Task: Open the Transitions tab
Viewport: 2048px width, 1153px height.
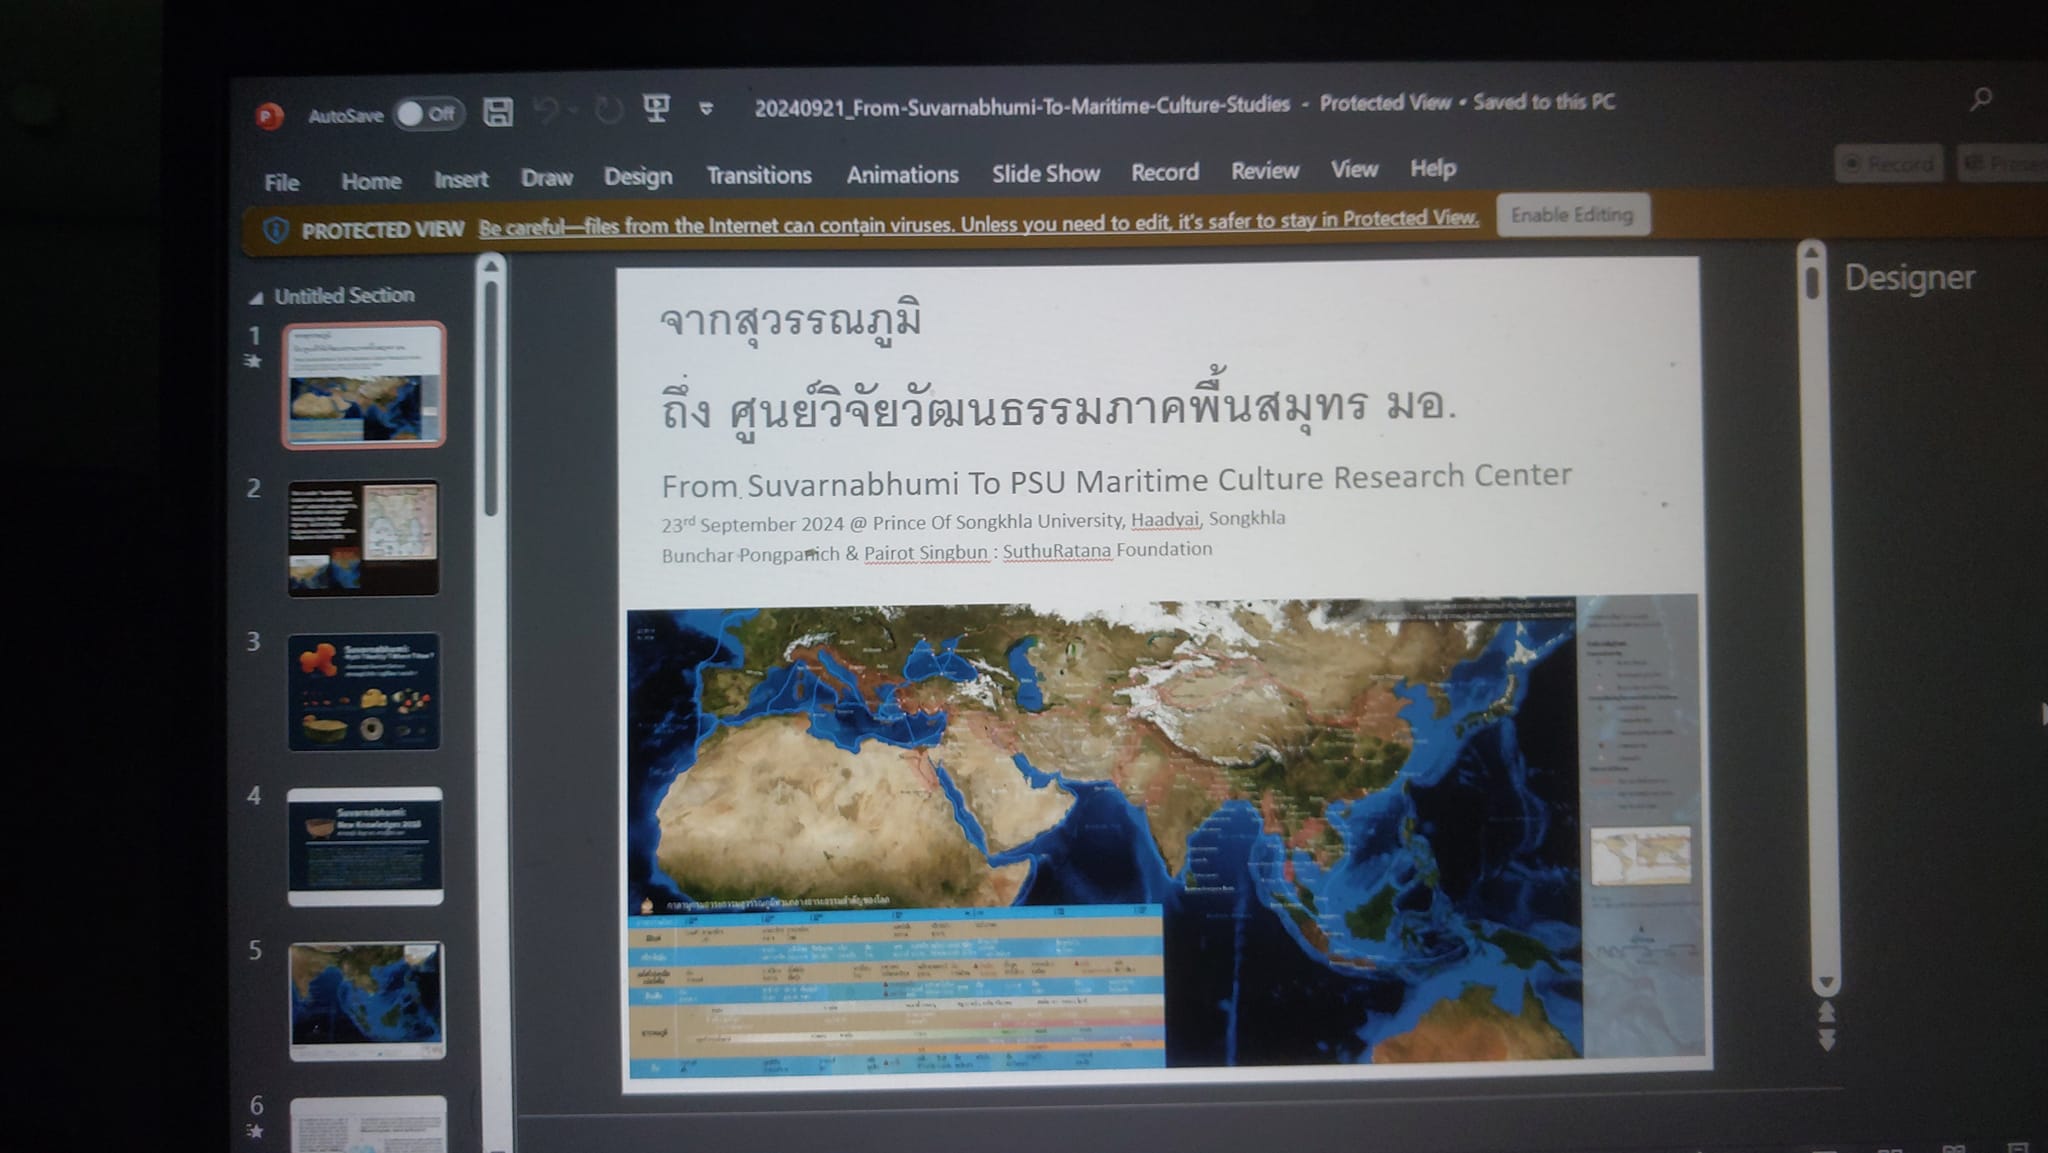Action: (x=758, y=176)
